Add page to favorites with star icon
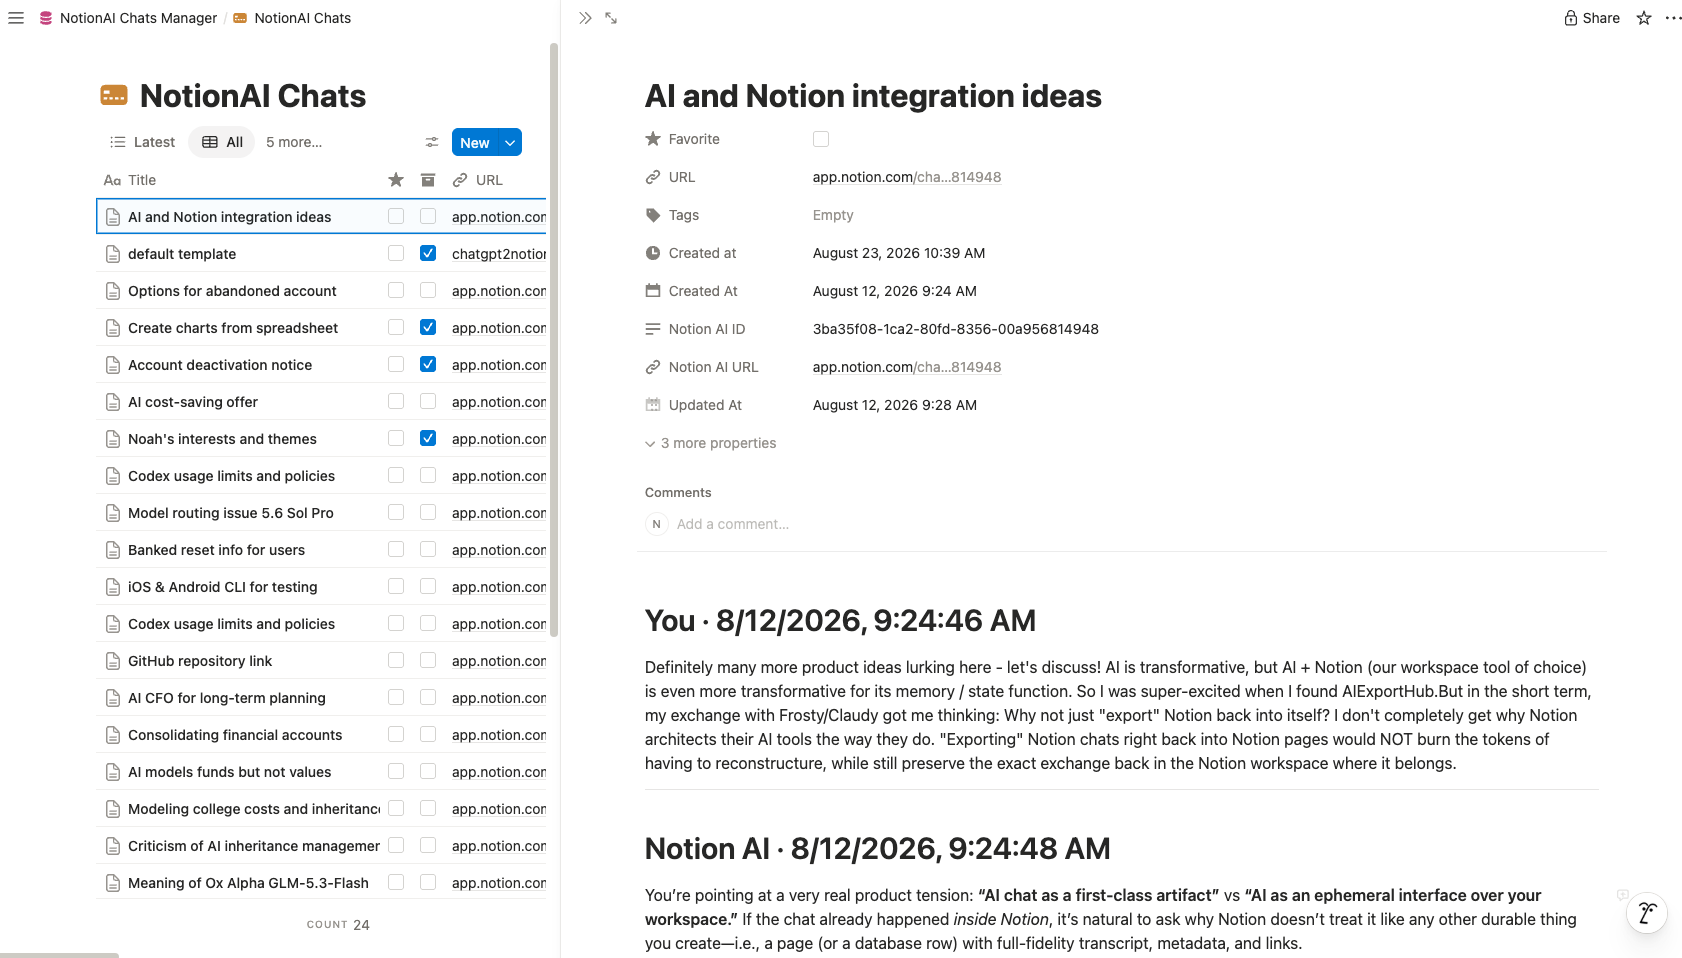Viewport: 1682px width, 958px height. click(x=1644, y=18)
